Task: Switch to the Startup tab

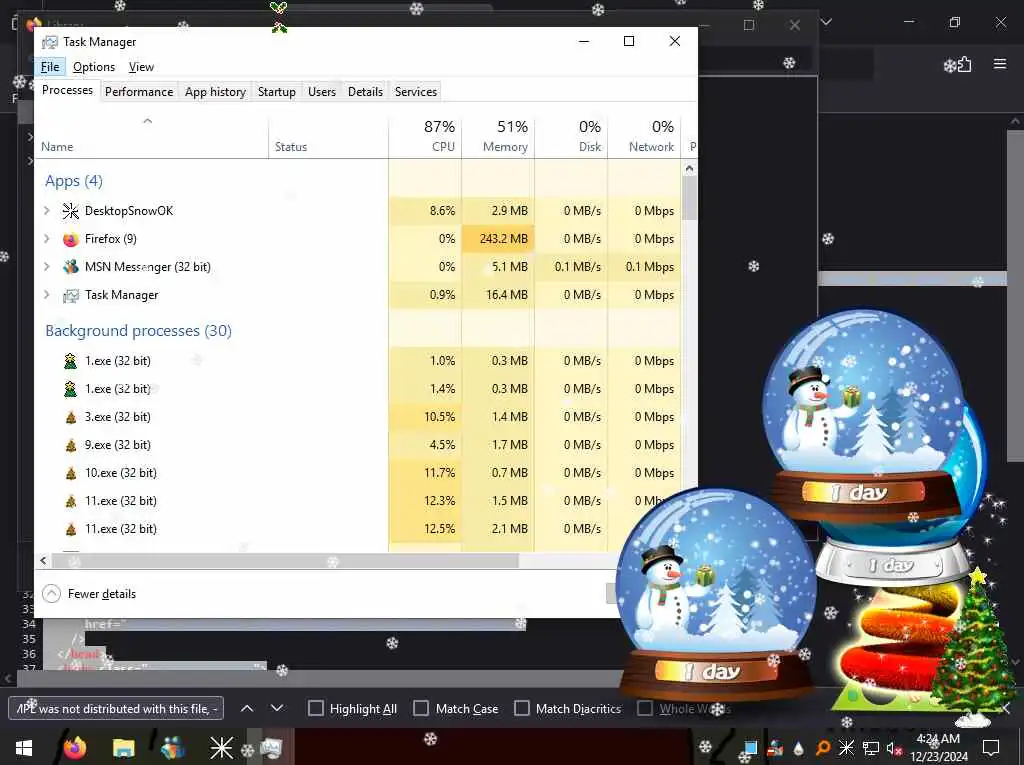Action: click(276, 91)
